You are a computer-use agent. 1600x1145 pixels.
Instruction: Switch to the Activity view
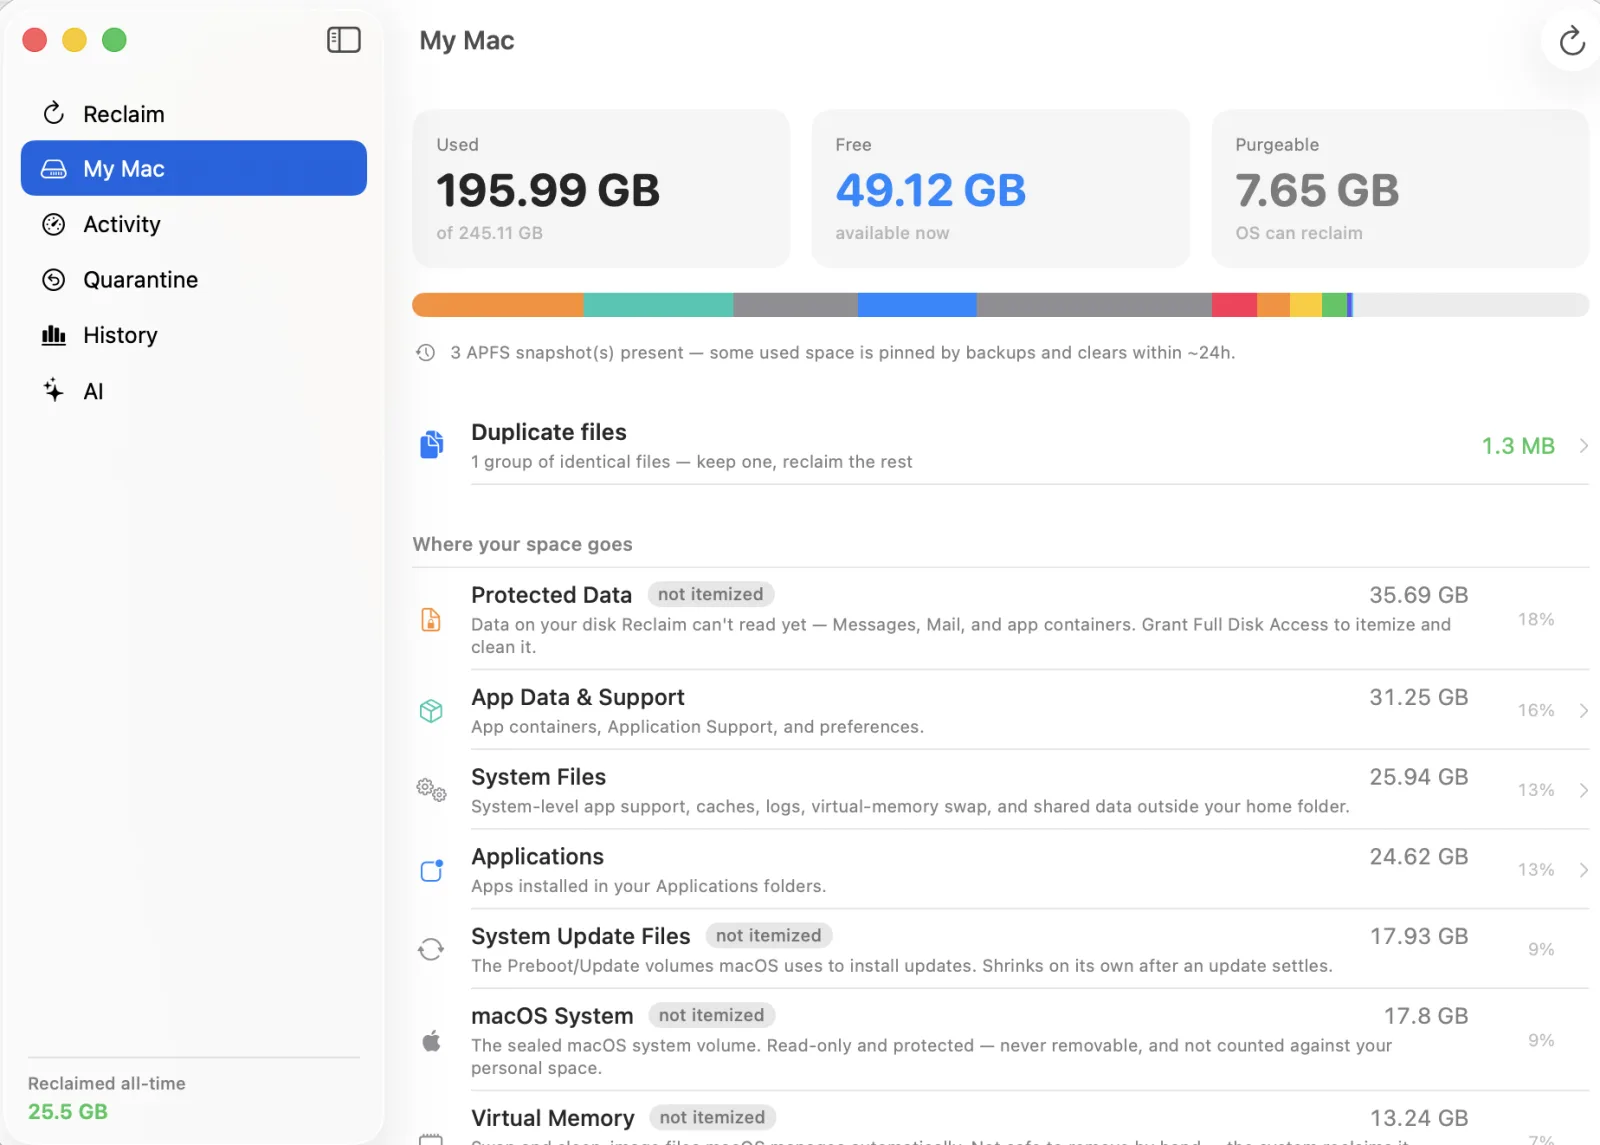coord(194,224)
